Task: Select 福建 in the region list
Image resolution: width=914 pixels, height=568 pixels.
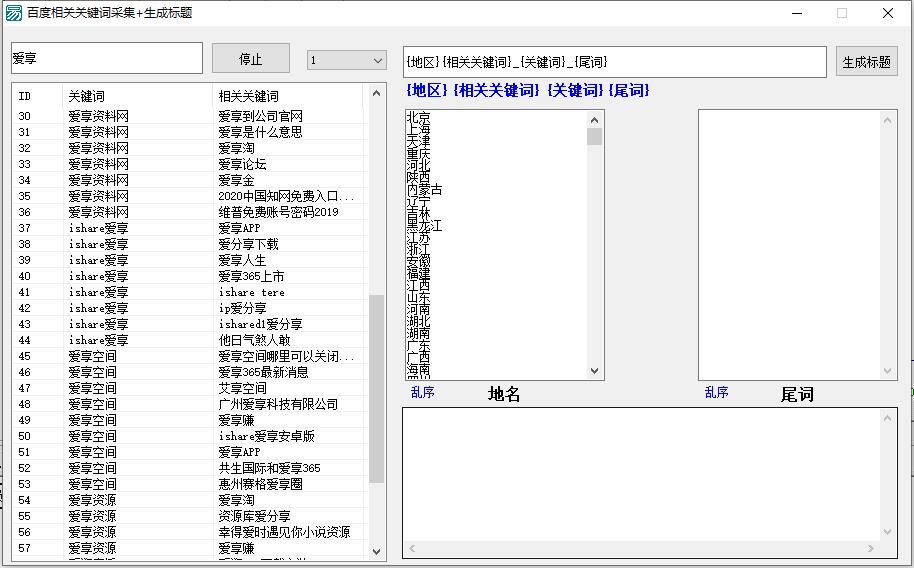Action: click(x=419, y=274)
